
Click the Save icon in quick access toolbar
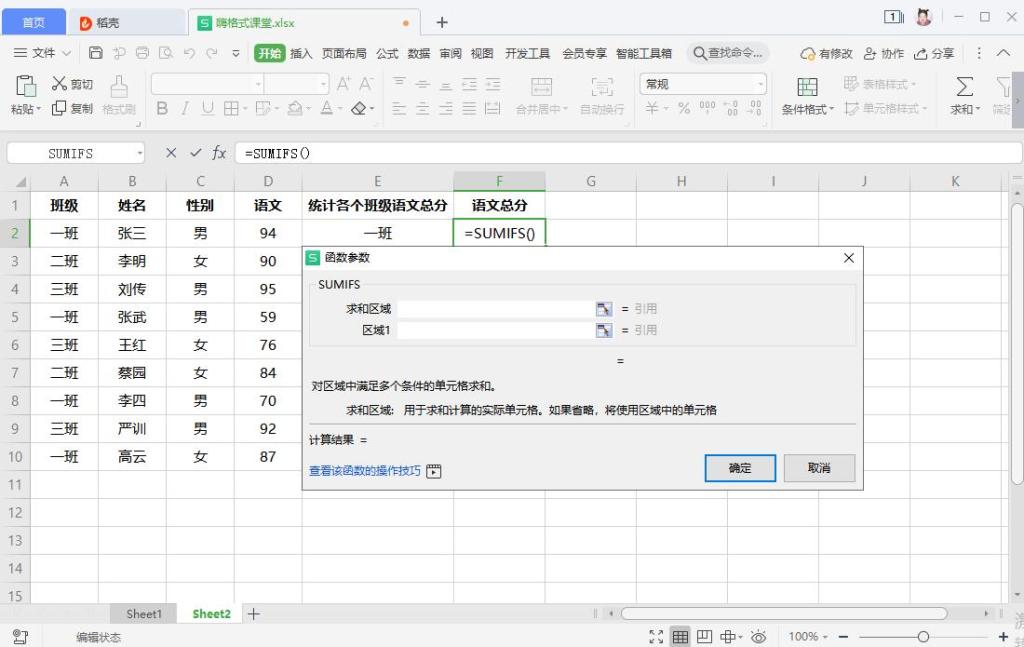[97, 53]
